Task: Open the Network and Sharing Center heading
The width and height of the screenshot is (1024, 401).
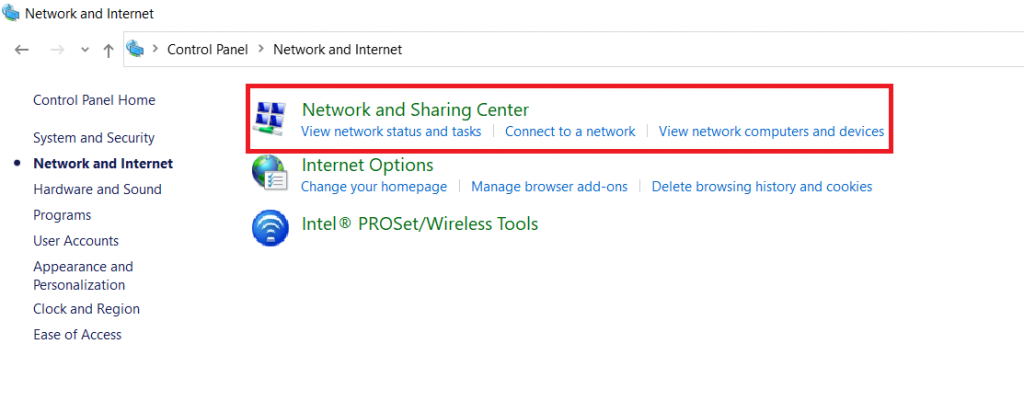Action: click(x=415, y=109)
